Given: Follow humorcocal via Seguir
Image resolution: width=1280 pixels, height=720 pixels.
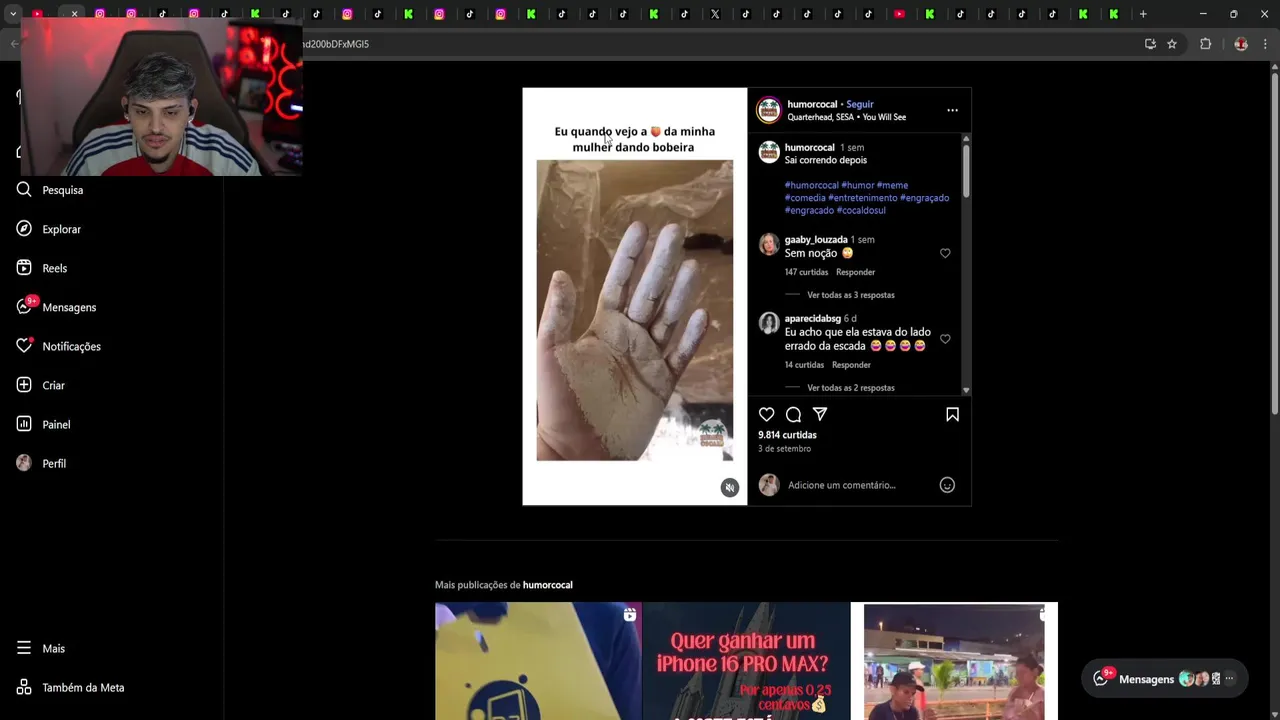Looking at the screenshot, I should pos(860,104).
